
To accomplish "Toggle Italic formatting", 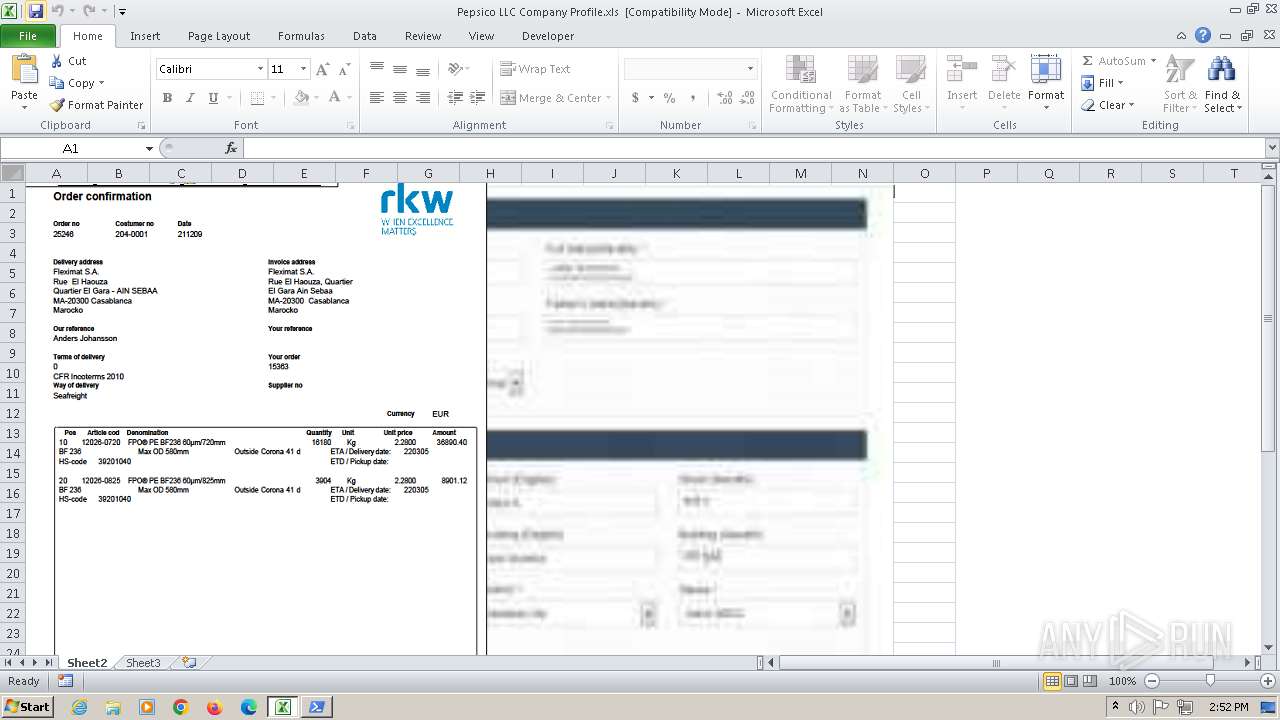I will tap(190, 98).
